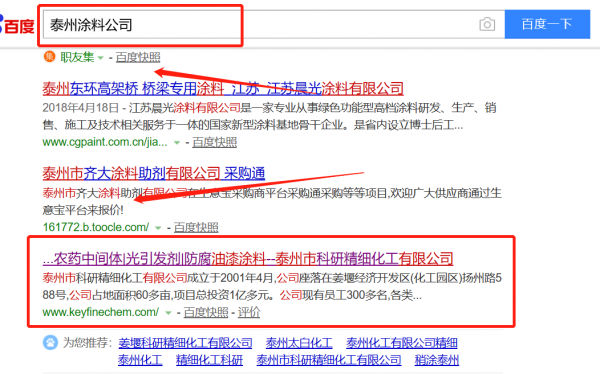The height and width of the screenshot is (374, 600).
Task: Open recommended search 姜堰科研精细化工有限公司
Action: coord(185,343)
